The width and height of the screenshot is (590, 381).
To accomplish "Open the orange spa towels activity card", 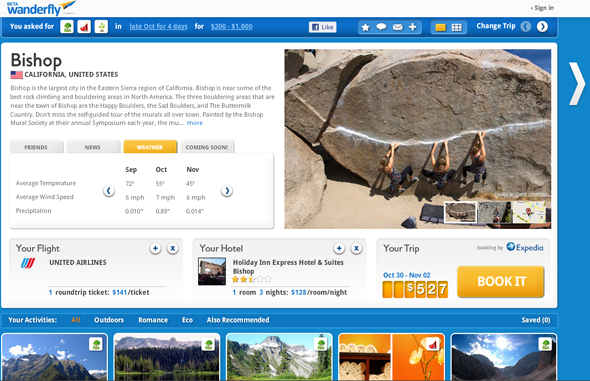I will pos(392,357).
